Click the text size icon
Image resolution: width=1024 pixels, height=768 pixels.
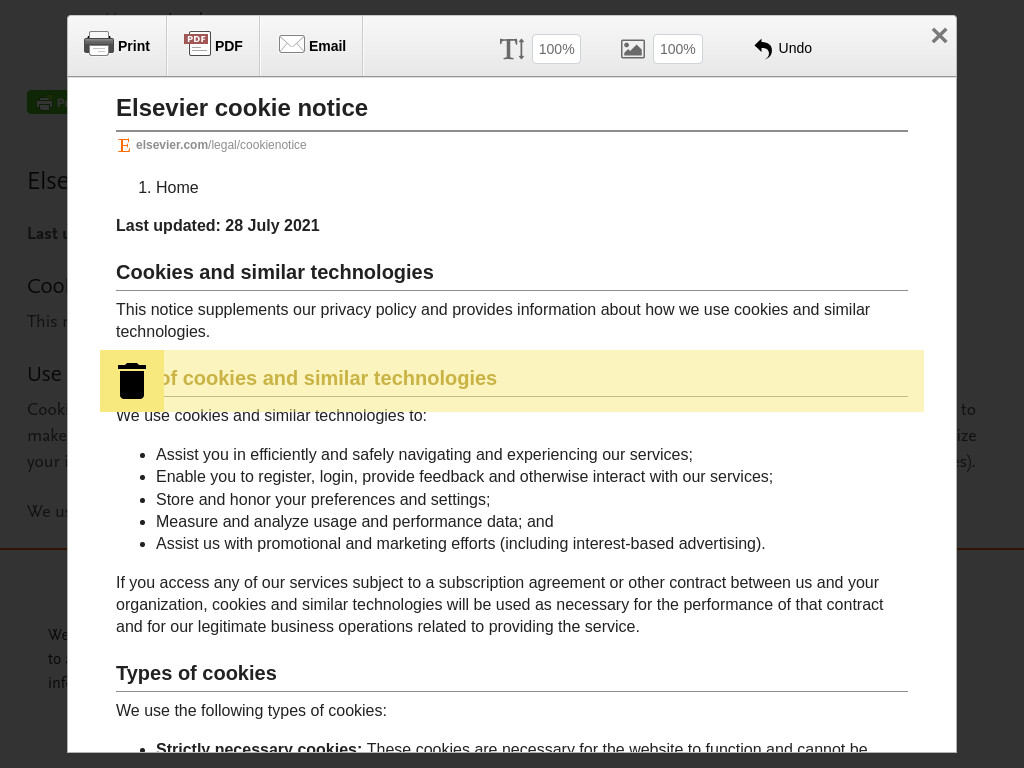click(512, 49)
